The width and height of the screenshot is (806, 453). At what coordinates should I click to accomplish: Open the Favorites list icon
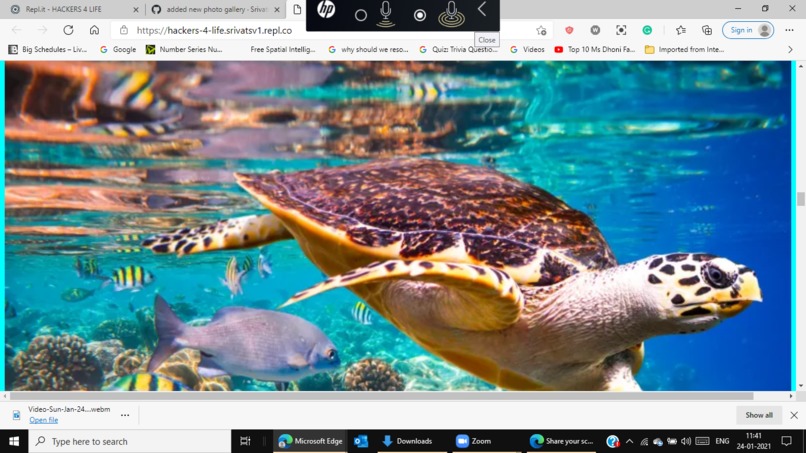tap(681, 30)
